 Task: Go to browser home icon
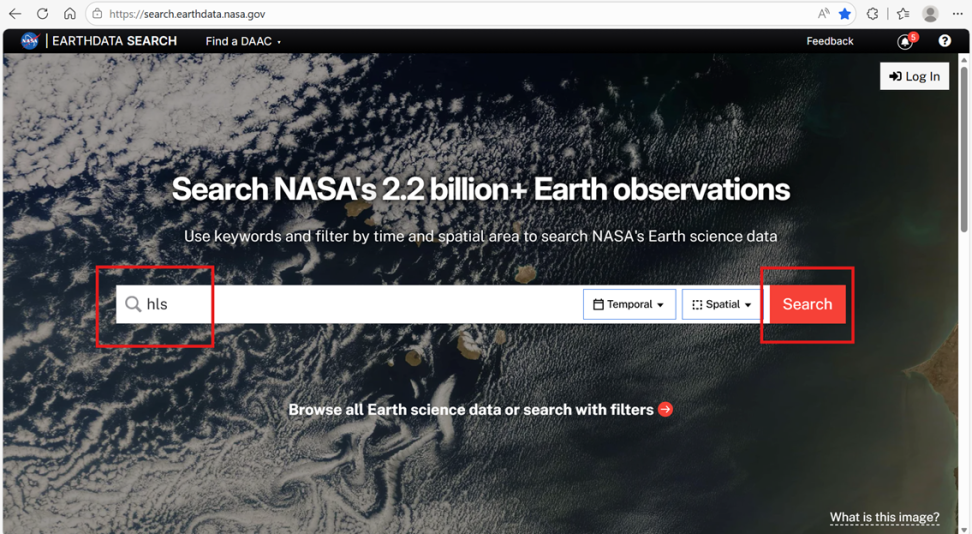pos(70,14)
